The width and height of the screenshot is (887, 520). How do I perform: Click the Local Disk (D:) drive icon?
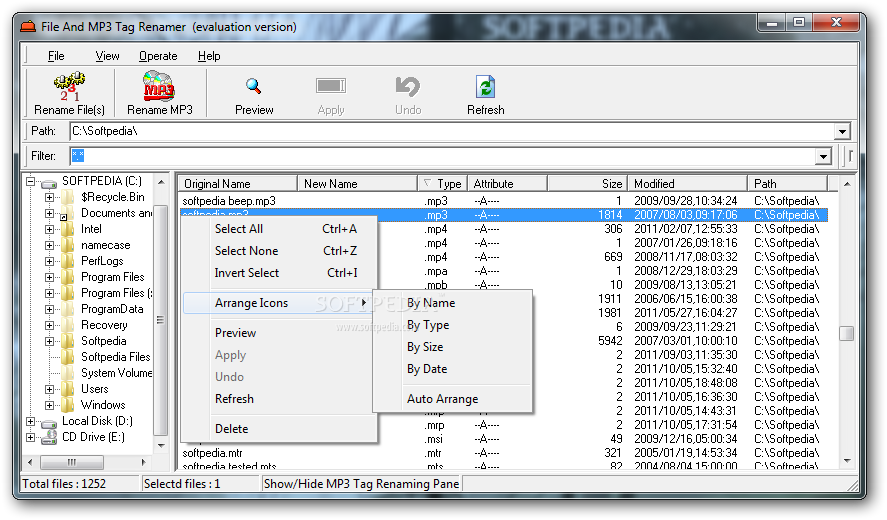click(49, 422)
